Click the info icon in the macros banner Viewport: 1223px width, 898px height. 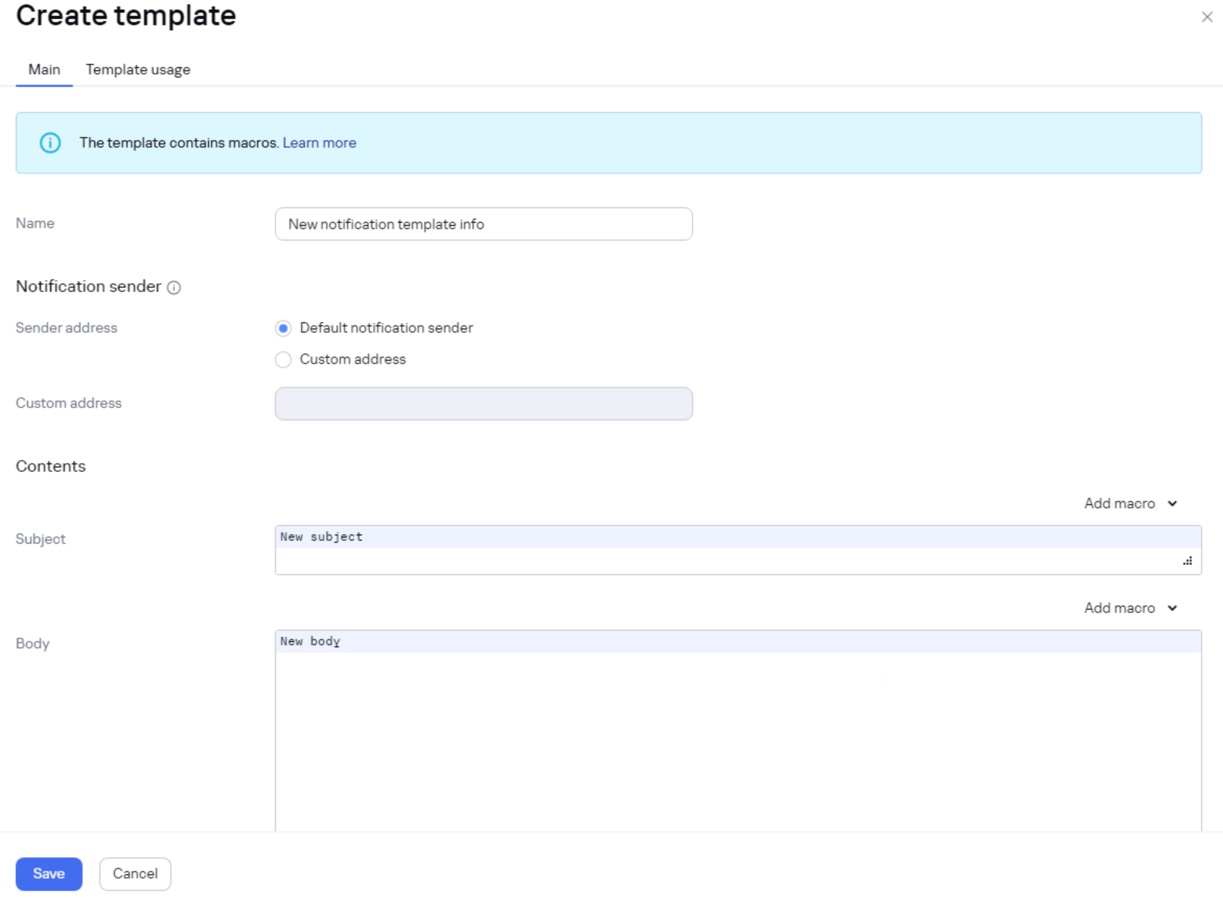(x=50, y=143)
